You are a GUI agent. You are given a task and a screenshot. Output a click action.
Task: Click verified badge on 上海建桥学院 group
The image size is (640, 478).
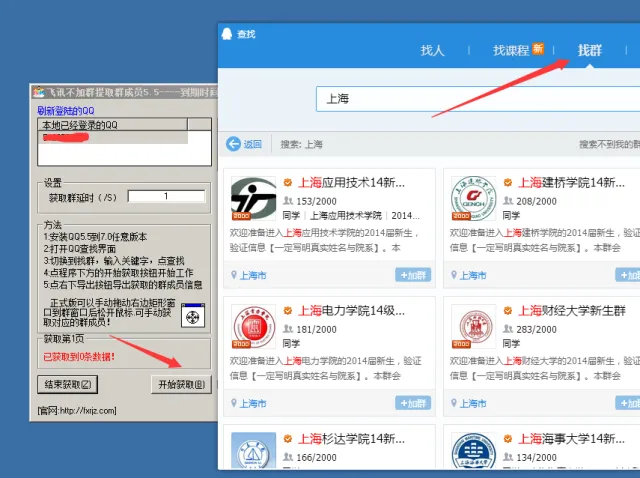[508, 182]
